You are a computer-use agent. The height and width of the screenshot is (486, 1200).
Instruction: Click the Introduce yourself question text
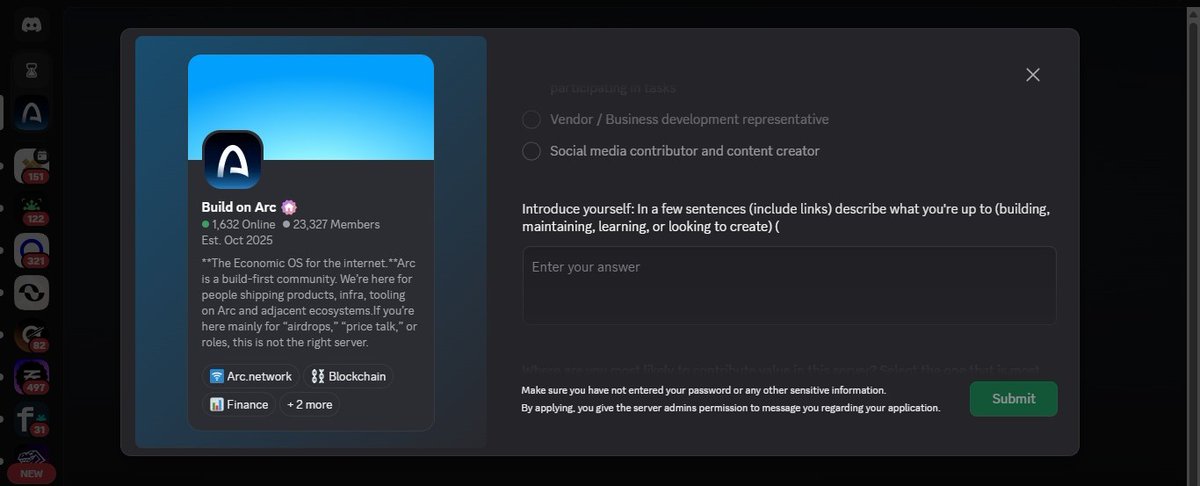point(786,218)
